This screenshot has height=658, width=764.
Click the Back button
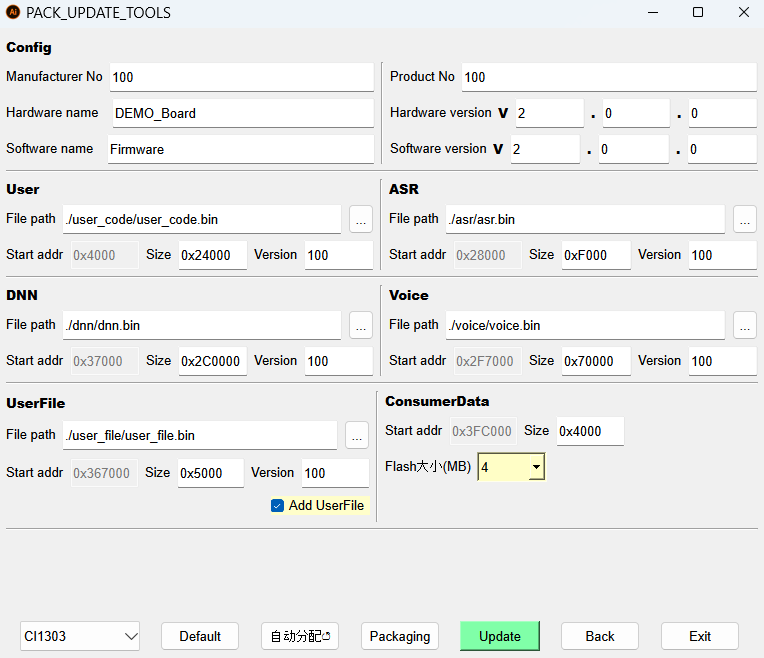[600, 636]
